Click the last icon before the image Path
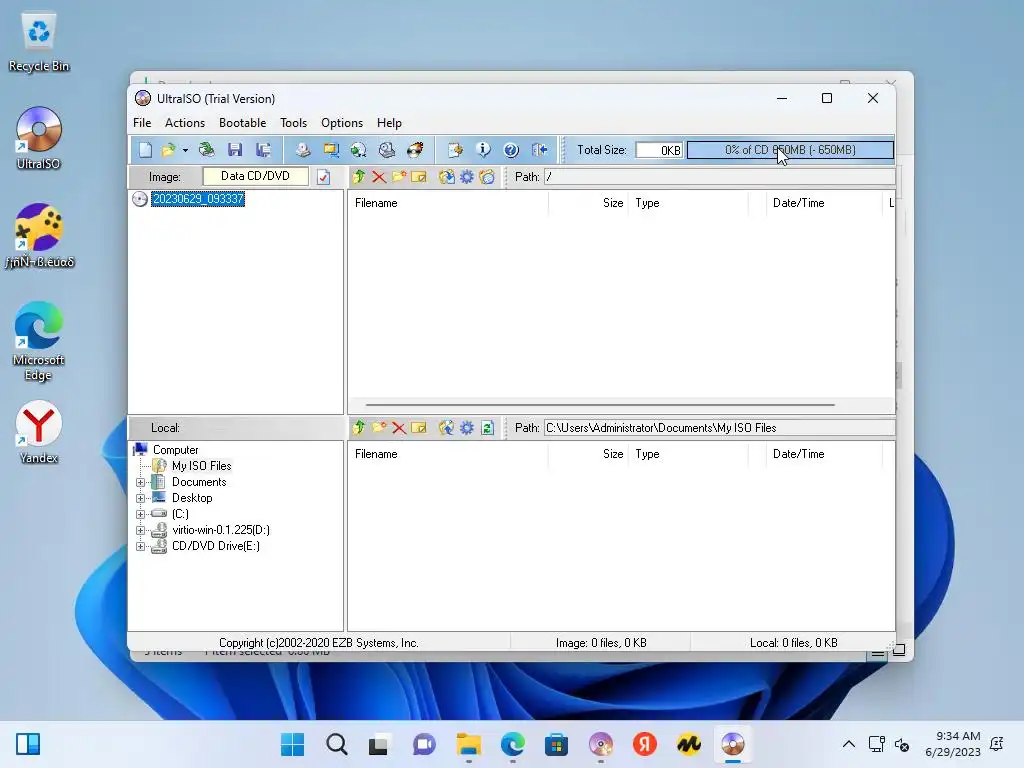The width and height of the screenshot is (1024, 768). click(x=487, y=177)
